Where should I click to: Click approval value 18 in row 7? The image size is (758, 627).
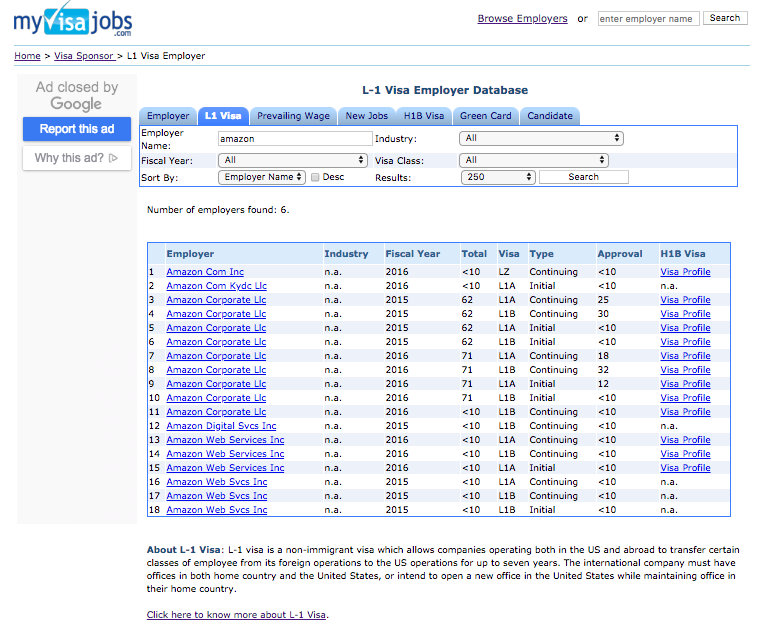pyautogui.click(x=603, y=356)
